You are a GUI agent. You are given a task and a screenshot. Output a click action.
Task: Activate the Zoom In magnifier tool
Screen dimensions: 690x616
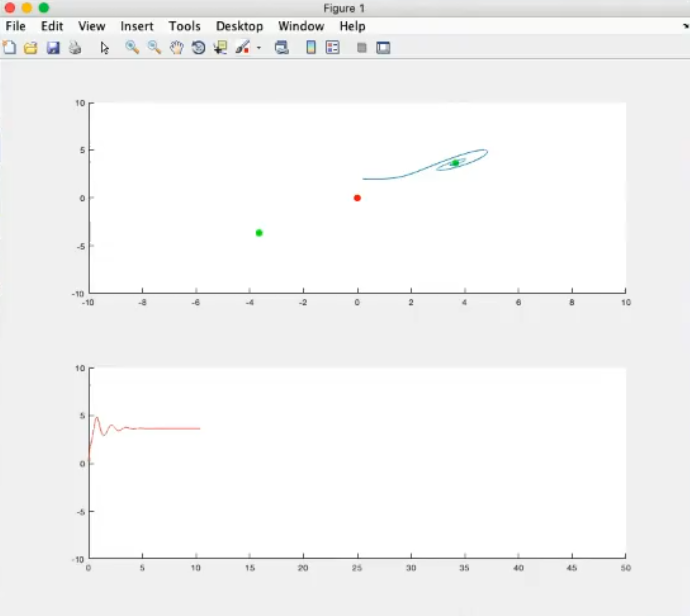click(x=132, y=47)
